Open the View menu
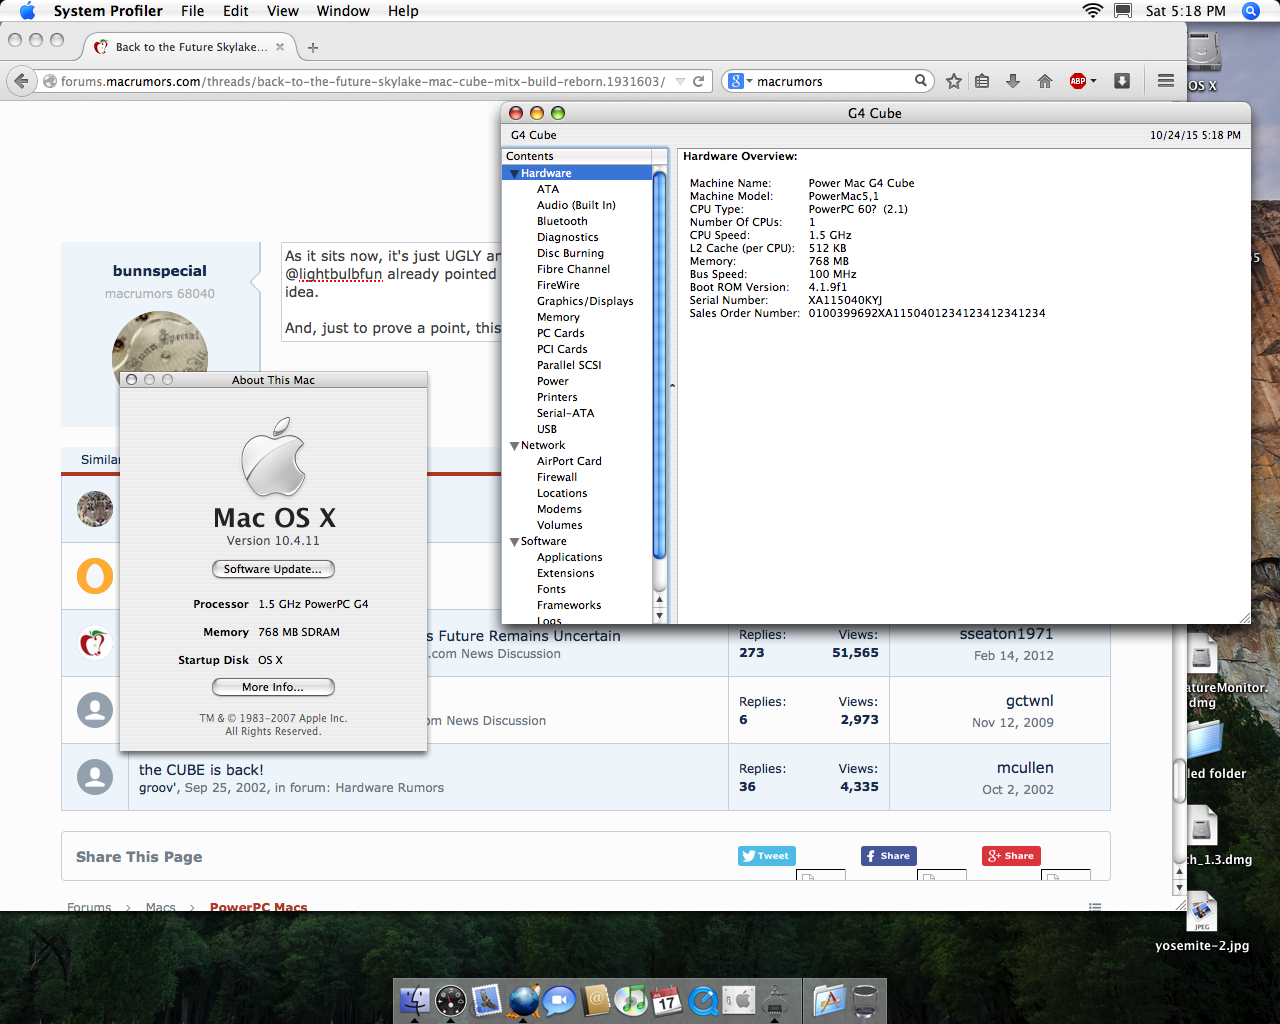 [x=283, y=11]
